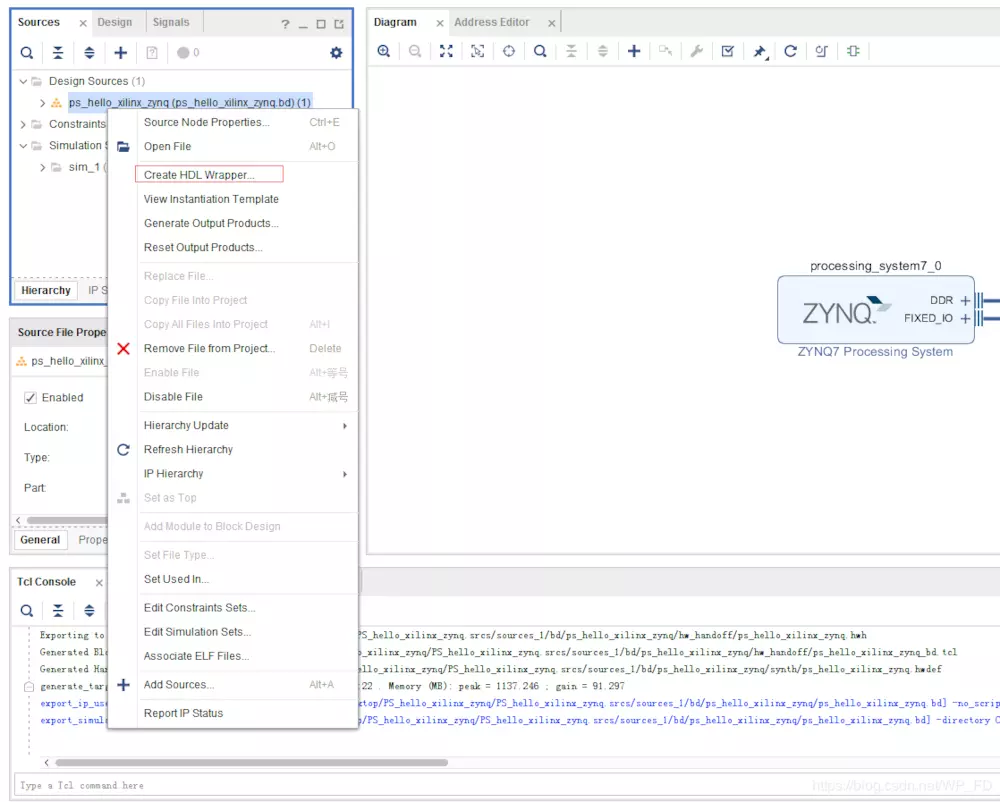
Task: Click the optimize routing icon in Diagram toolbar
Action: (821, 51)
